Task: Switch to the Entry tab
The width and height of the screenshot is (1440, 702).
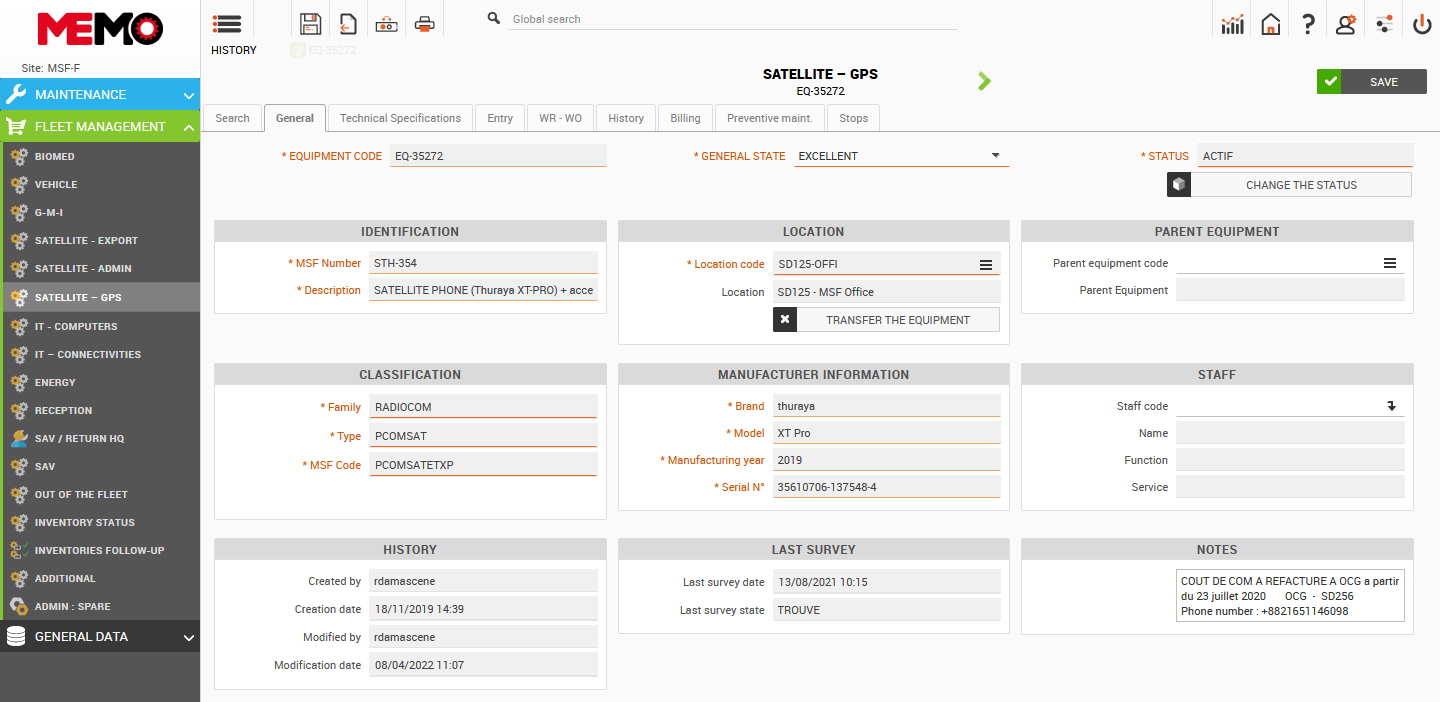Action: (500, 118)
